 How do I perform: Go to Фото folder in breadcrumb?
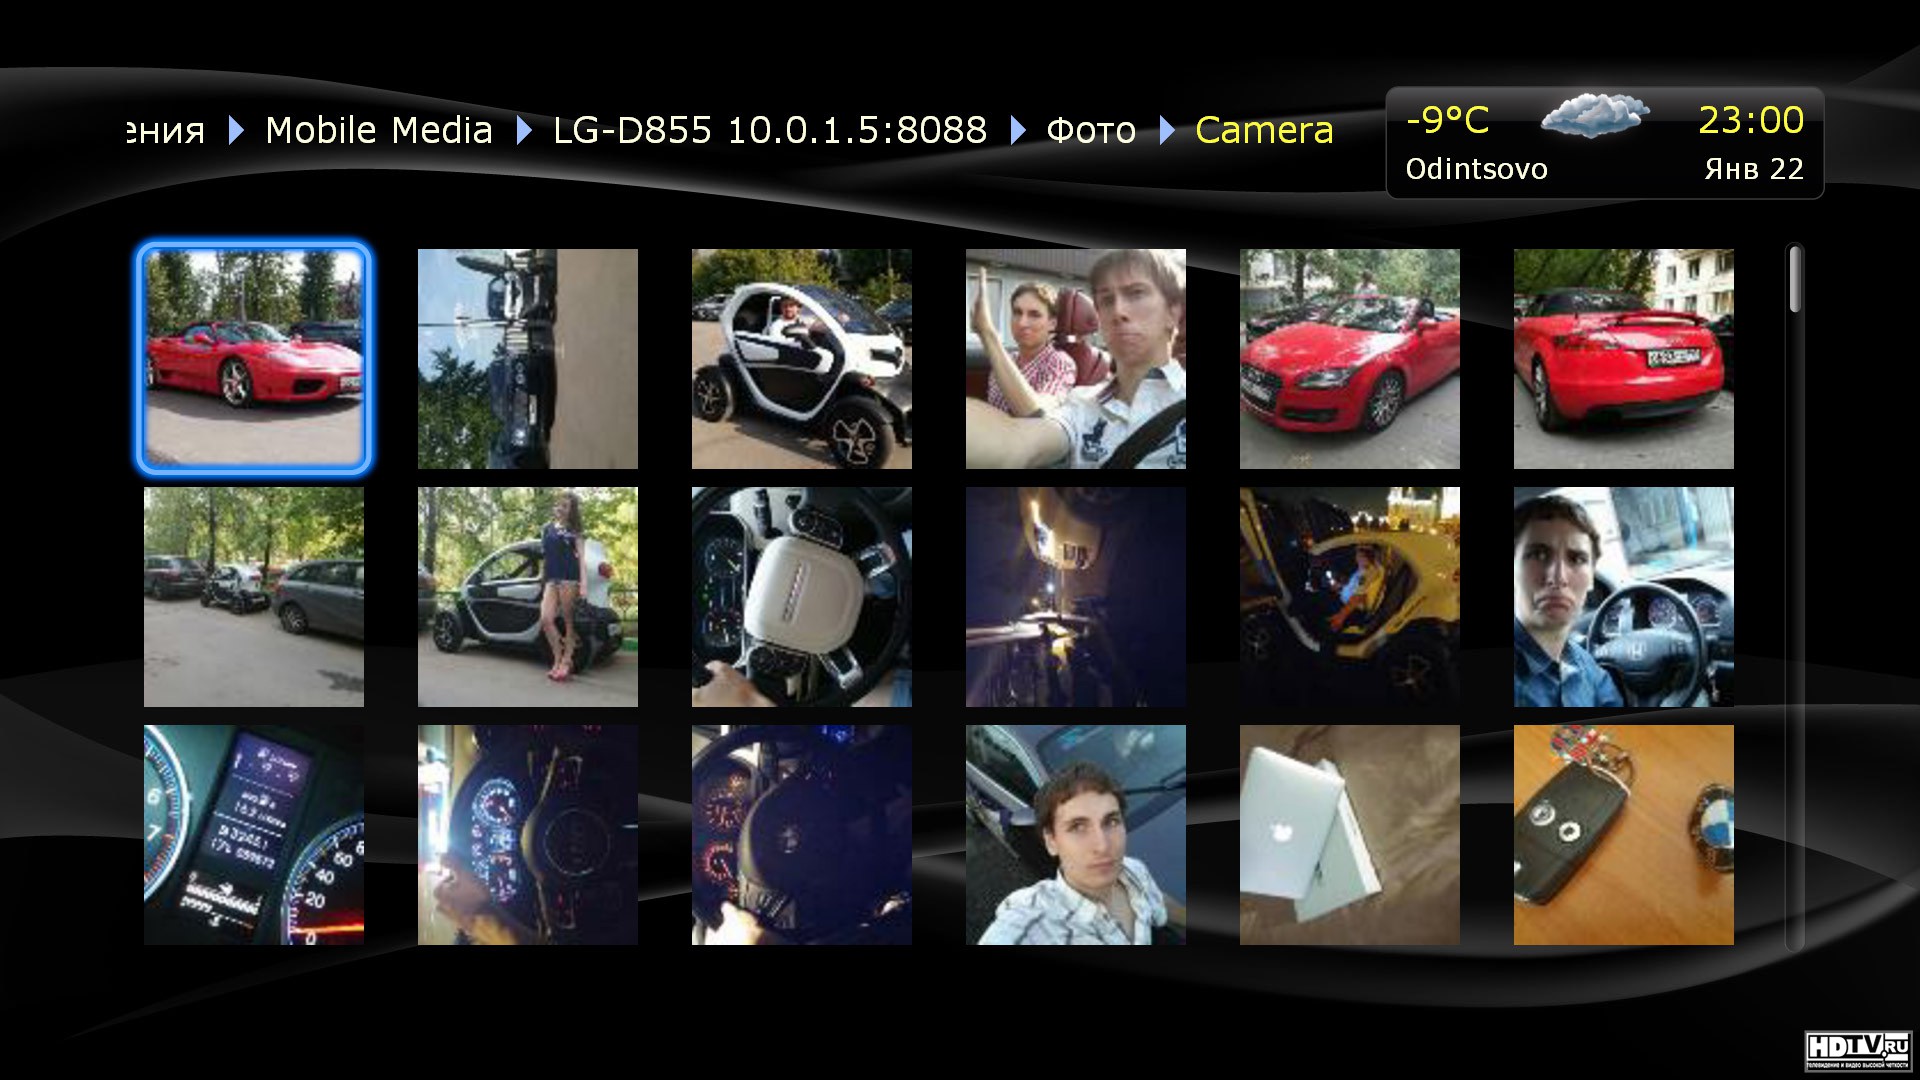(x=1091, y=130)
